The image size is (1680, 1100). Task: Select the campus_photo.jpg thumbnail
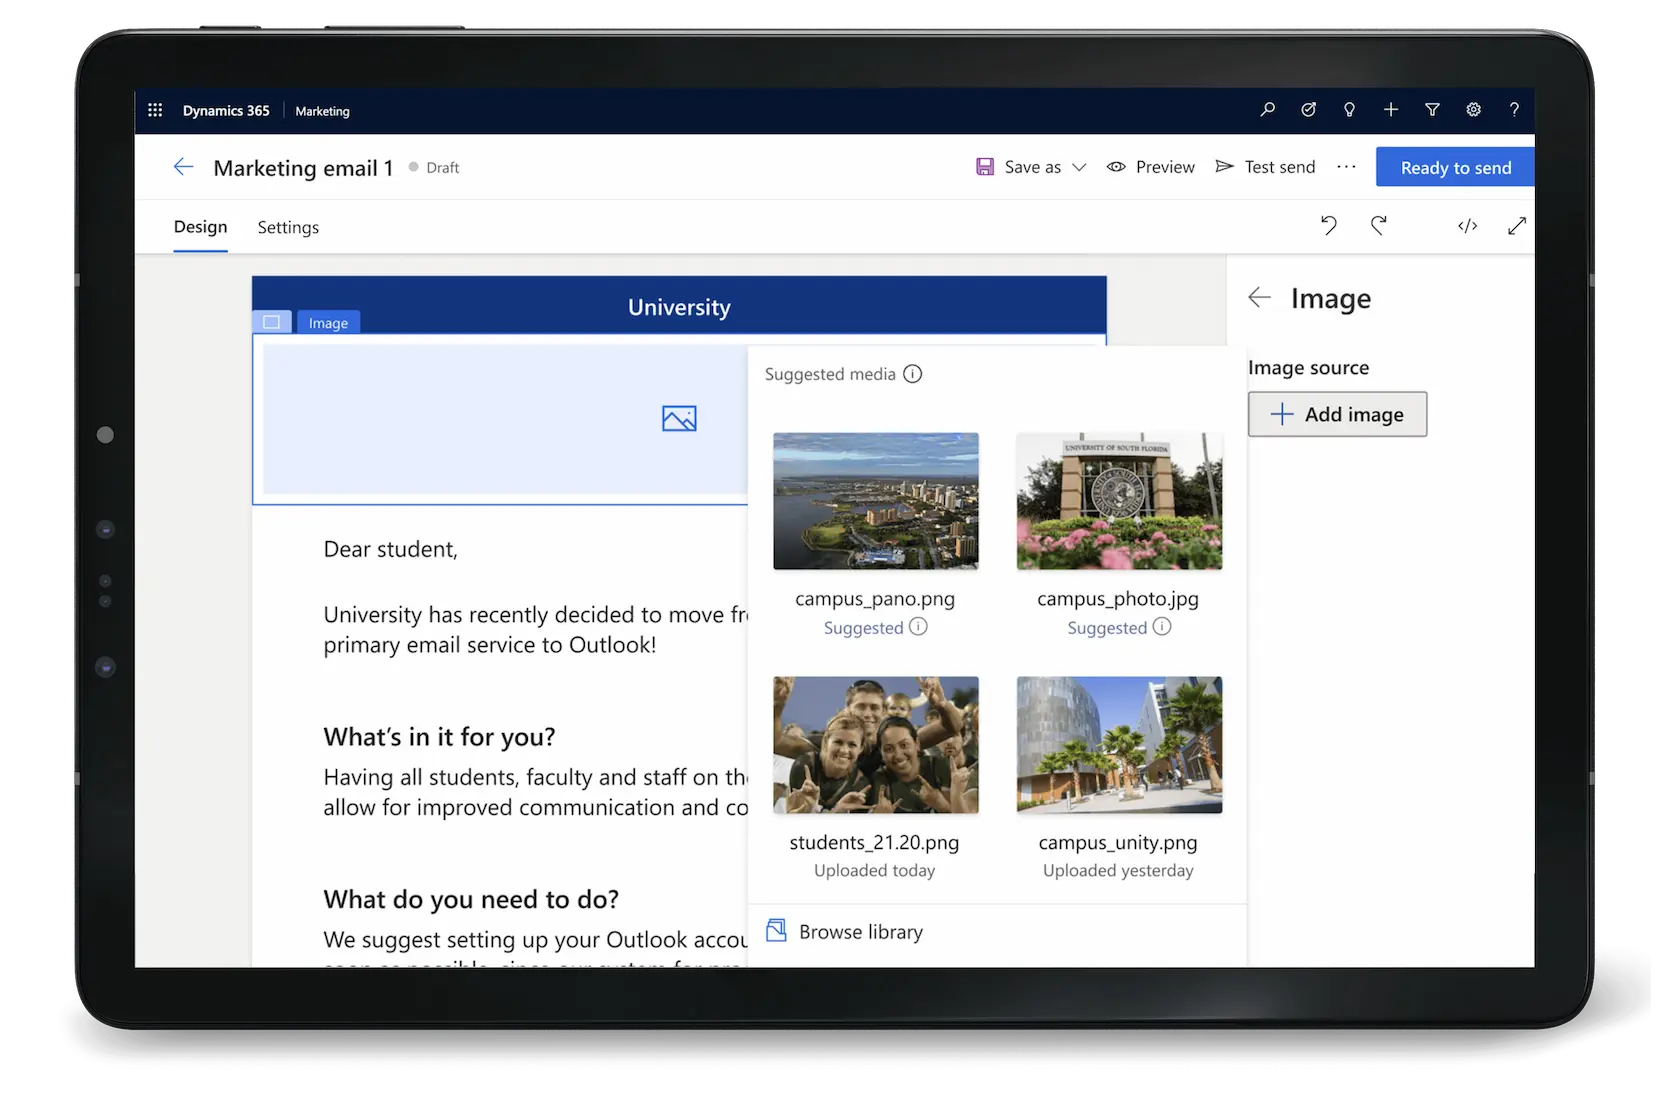pos(1119,501)
